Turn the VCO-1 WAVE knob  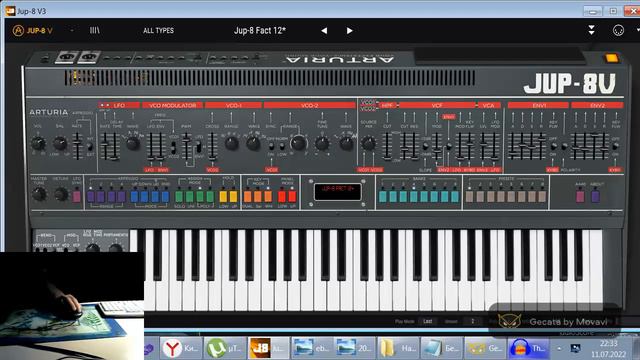[x=253, y=143]
